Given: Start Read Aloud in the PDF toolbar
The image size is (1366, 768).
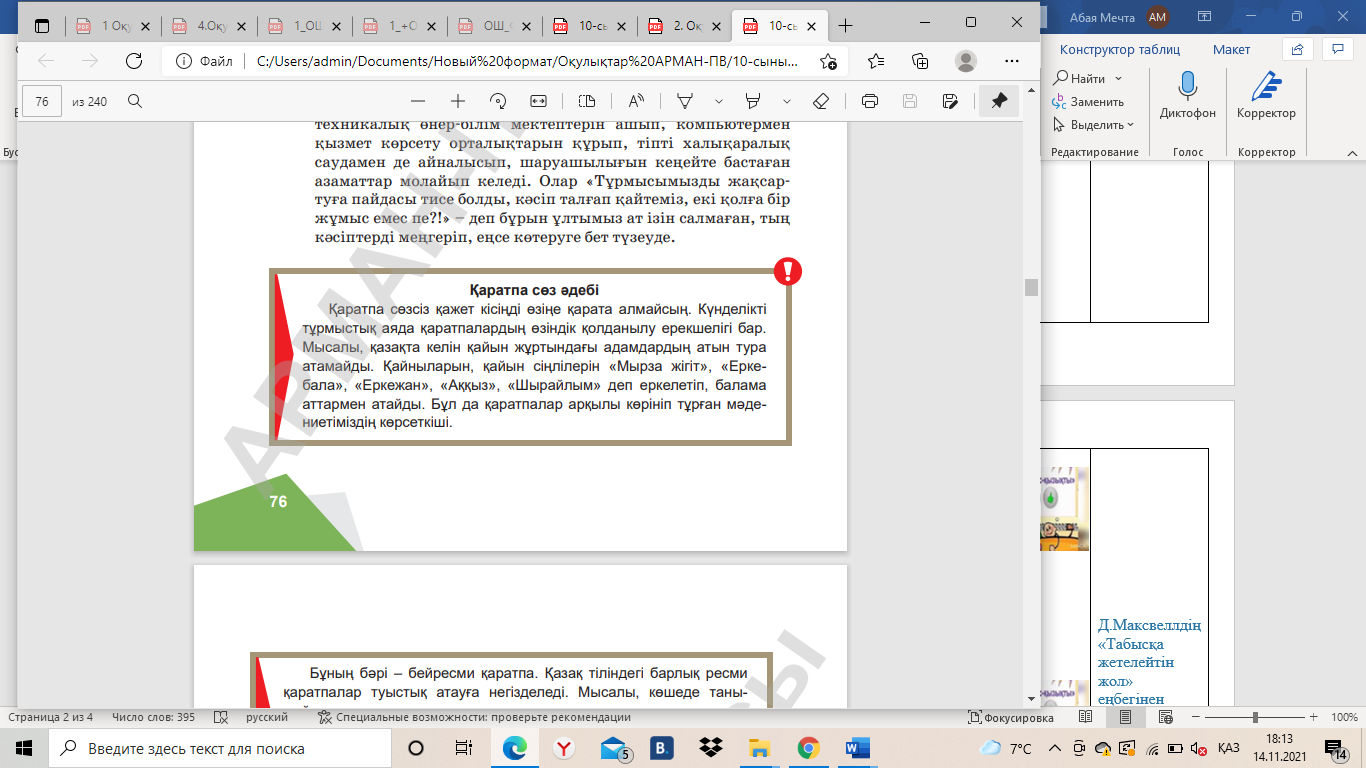Looking at the screenshot, I should 636,101.
